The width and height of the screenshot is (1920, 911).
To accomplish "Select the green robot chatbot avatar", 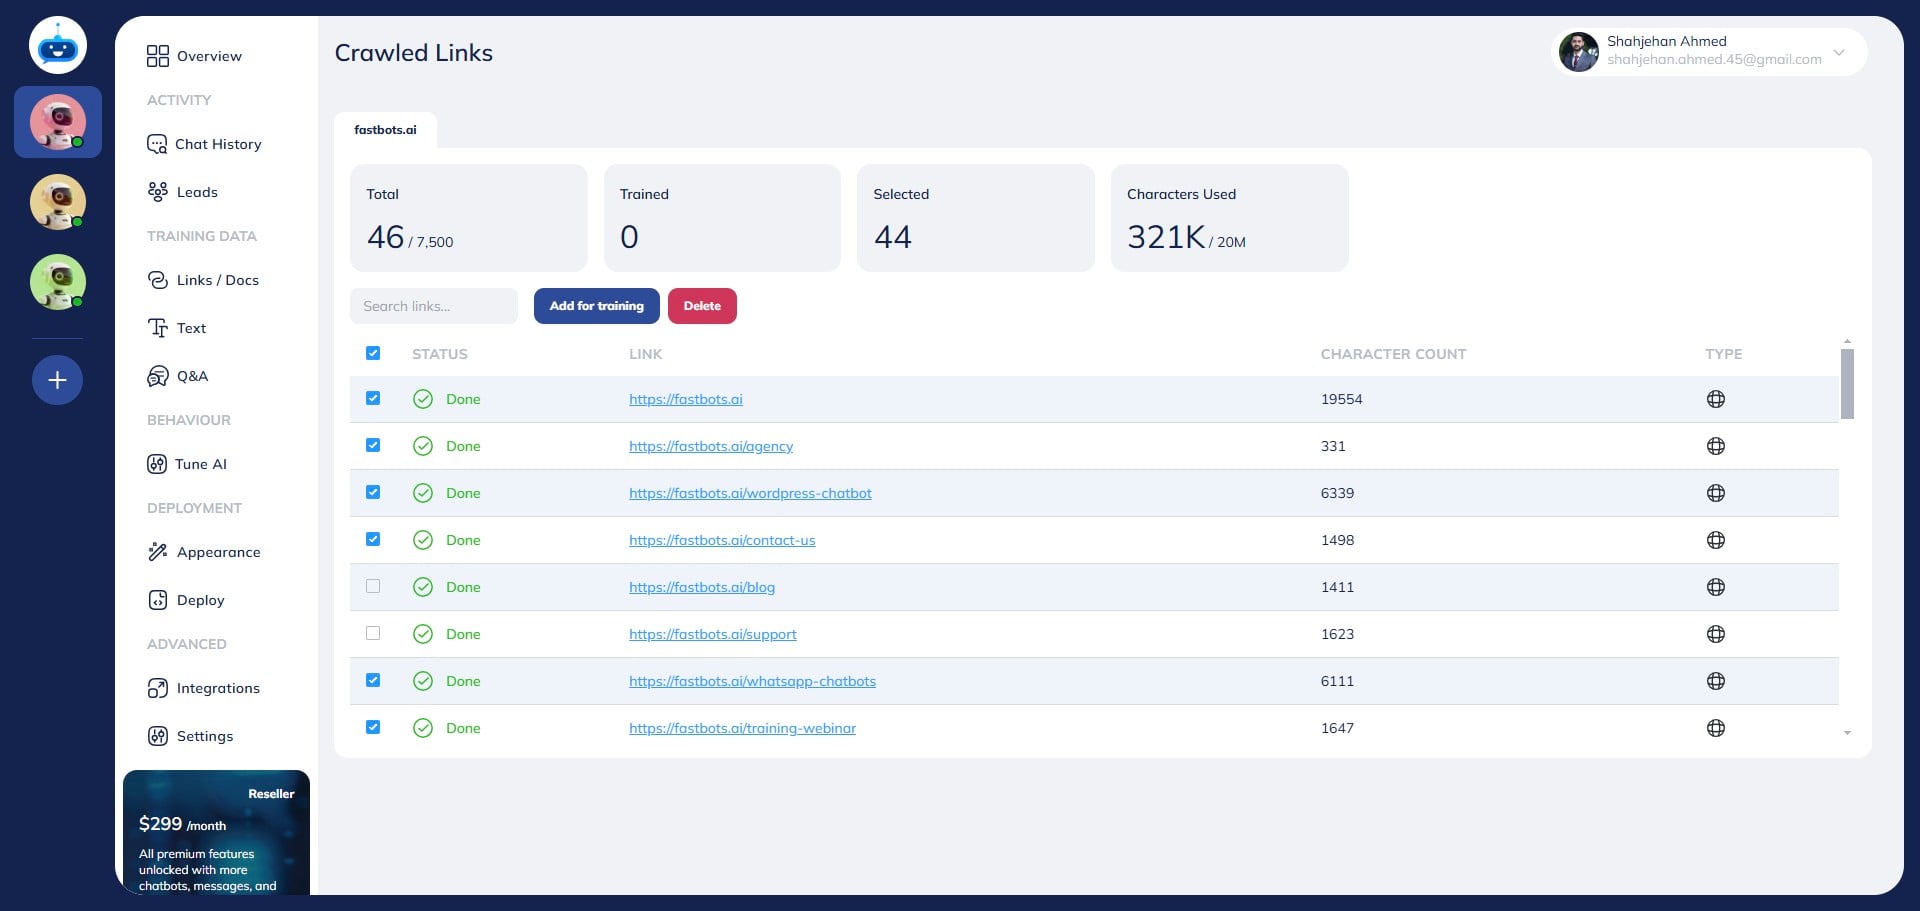I will click(58, 282).
